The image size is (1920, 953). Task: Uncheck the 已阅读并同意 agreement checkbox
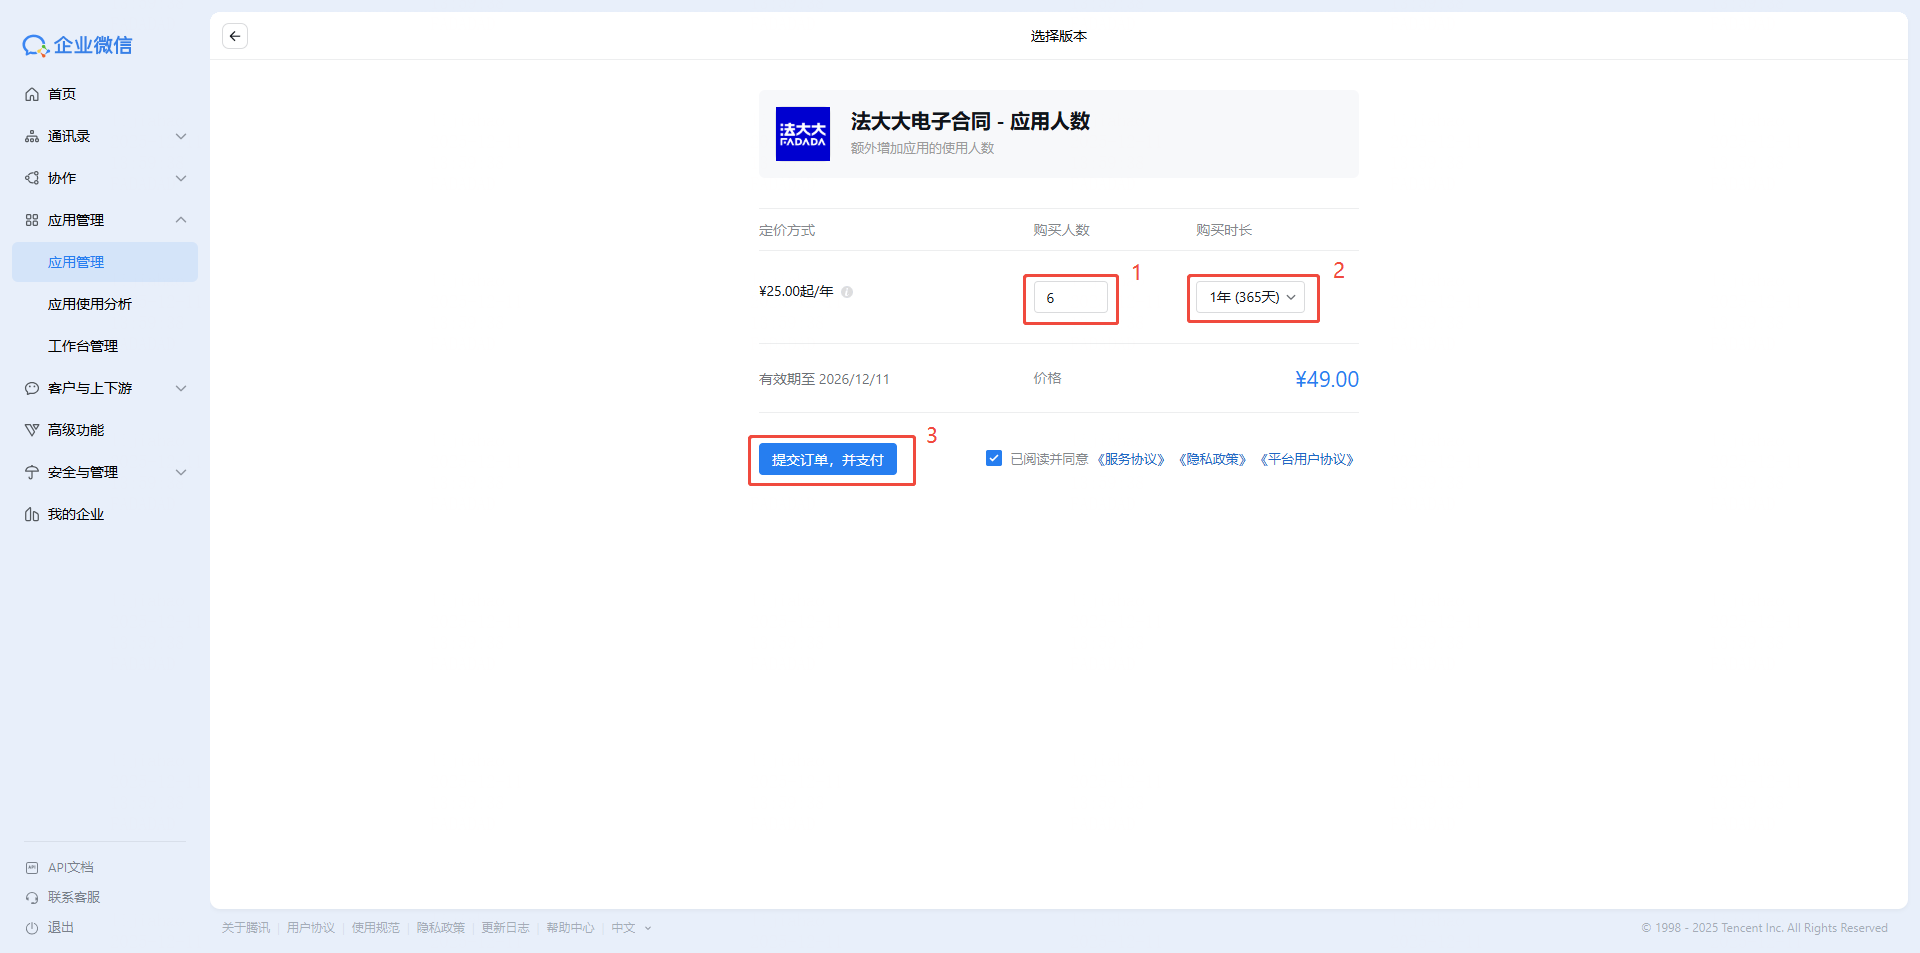[x=994, y=458]
